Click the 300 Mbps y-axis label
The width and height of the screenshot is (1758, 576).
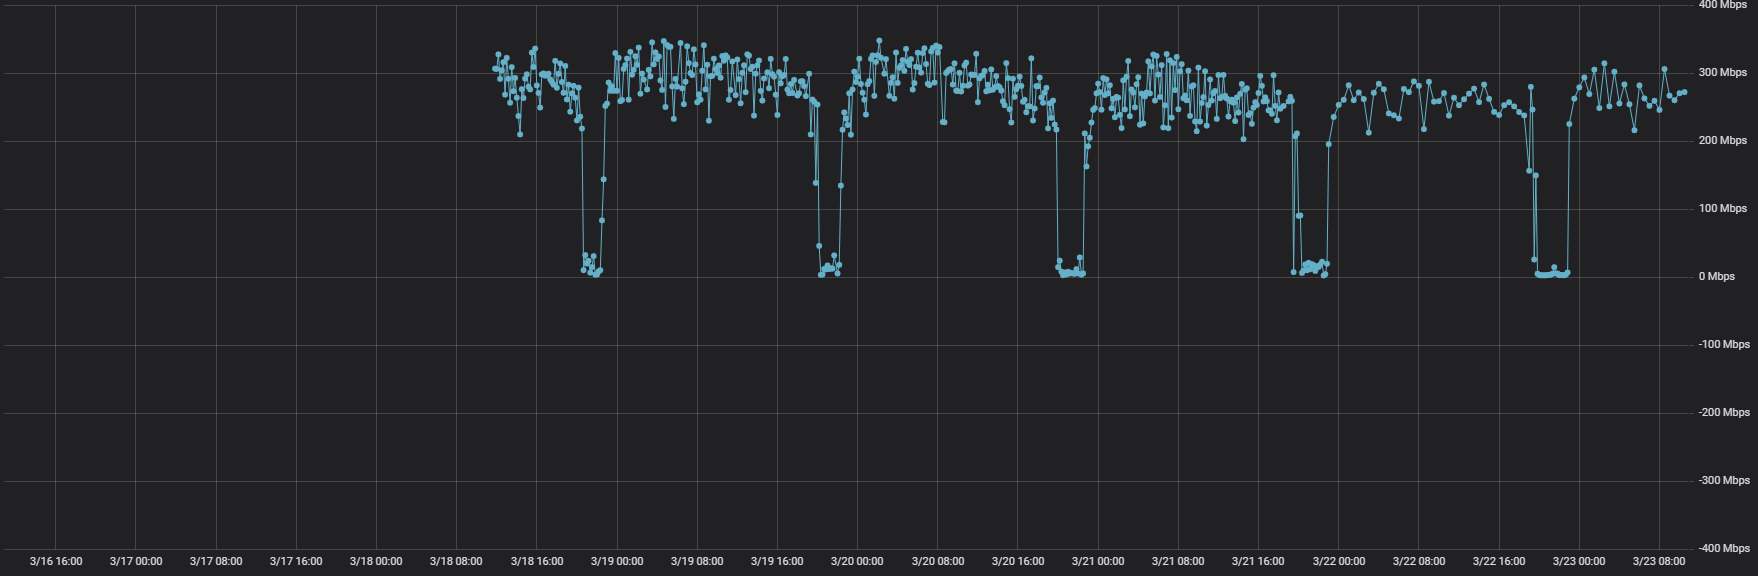[1723, 72]
